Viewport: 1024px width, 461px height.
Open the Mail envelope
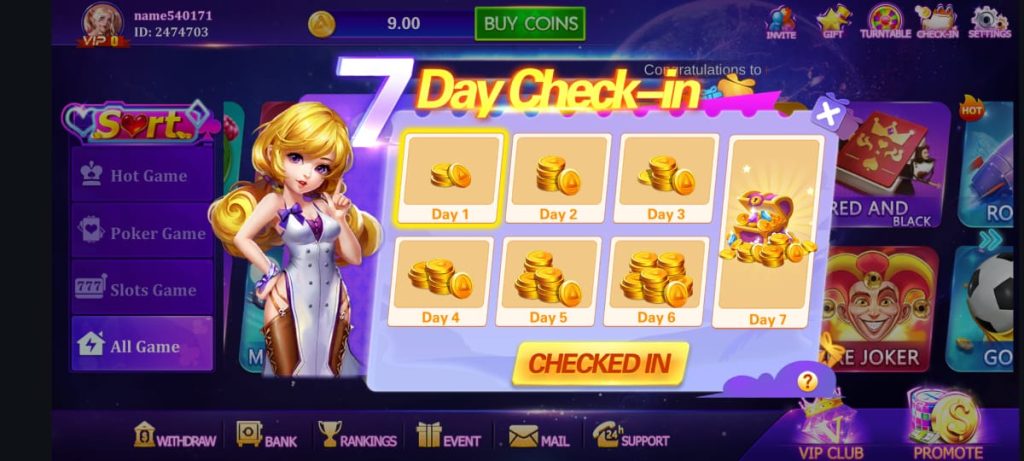539,436
